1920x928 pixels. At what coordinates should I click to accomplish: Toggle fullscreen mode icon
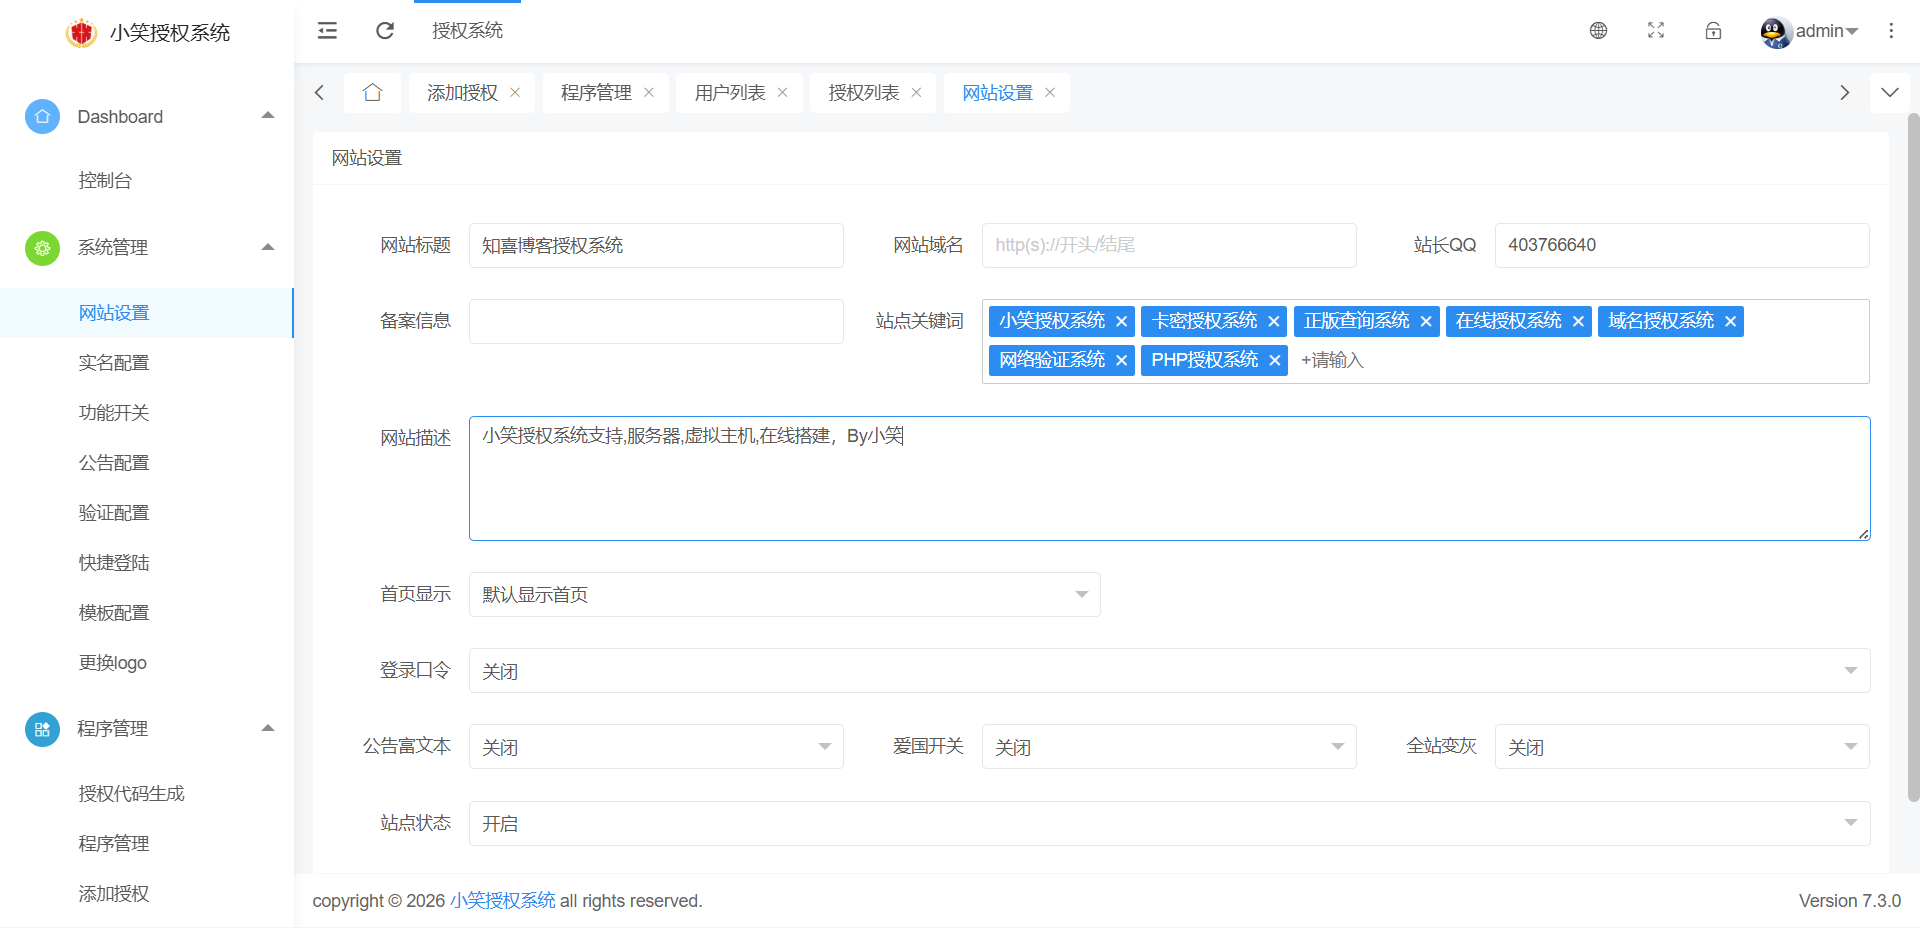[1656, 31]
